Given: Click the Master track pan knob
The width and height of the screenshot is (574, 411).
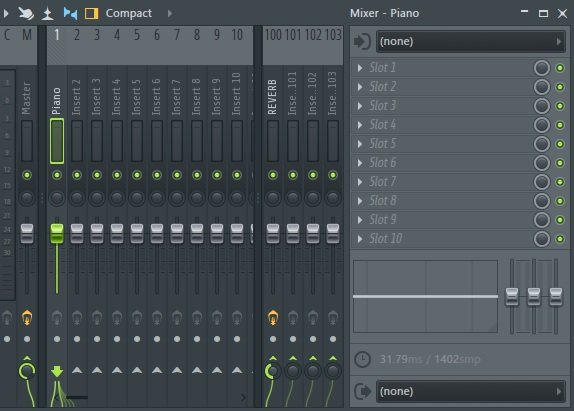Looking at the screenshot, I should pyautogui.click(x=27, y=198).
